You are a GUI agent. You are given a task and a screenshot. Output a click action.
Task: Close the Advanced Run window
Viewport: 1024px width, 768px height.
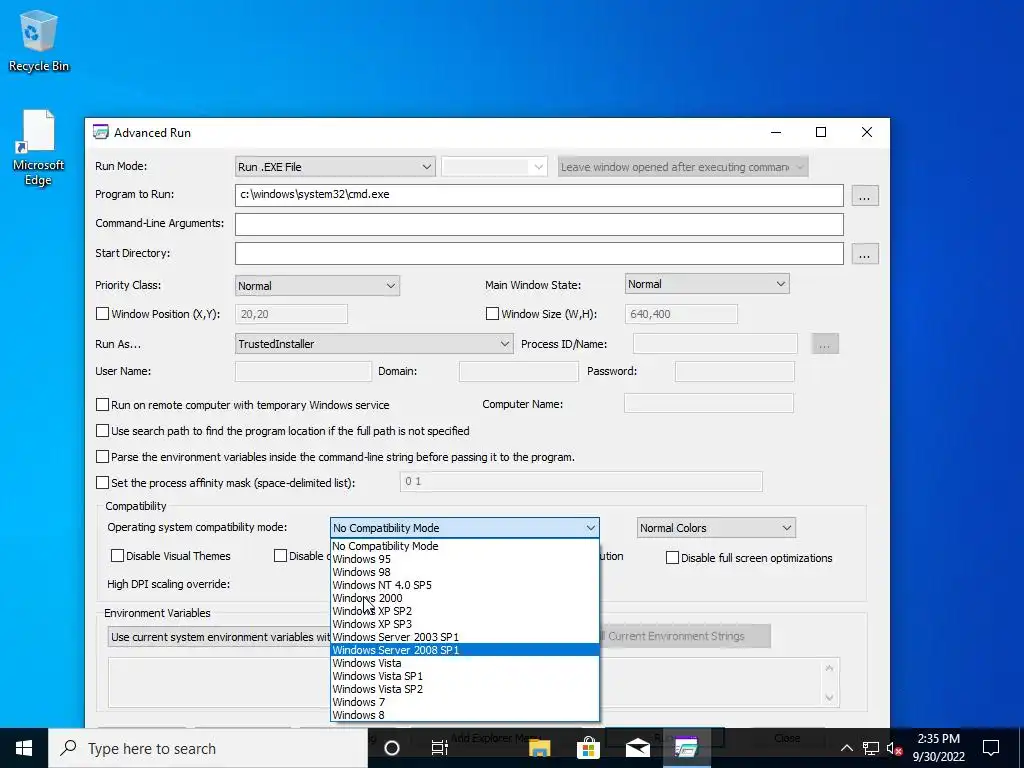(x=867, y=133)
